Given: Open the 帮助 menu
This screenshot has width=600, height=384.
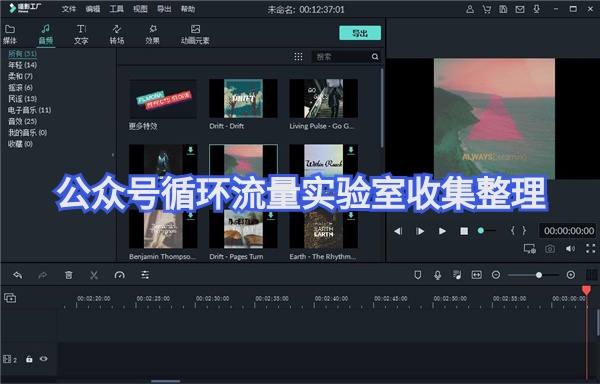Looking at the screenshot, I should [188, 9].
